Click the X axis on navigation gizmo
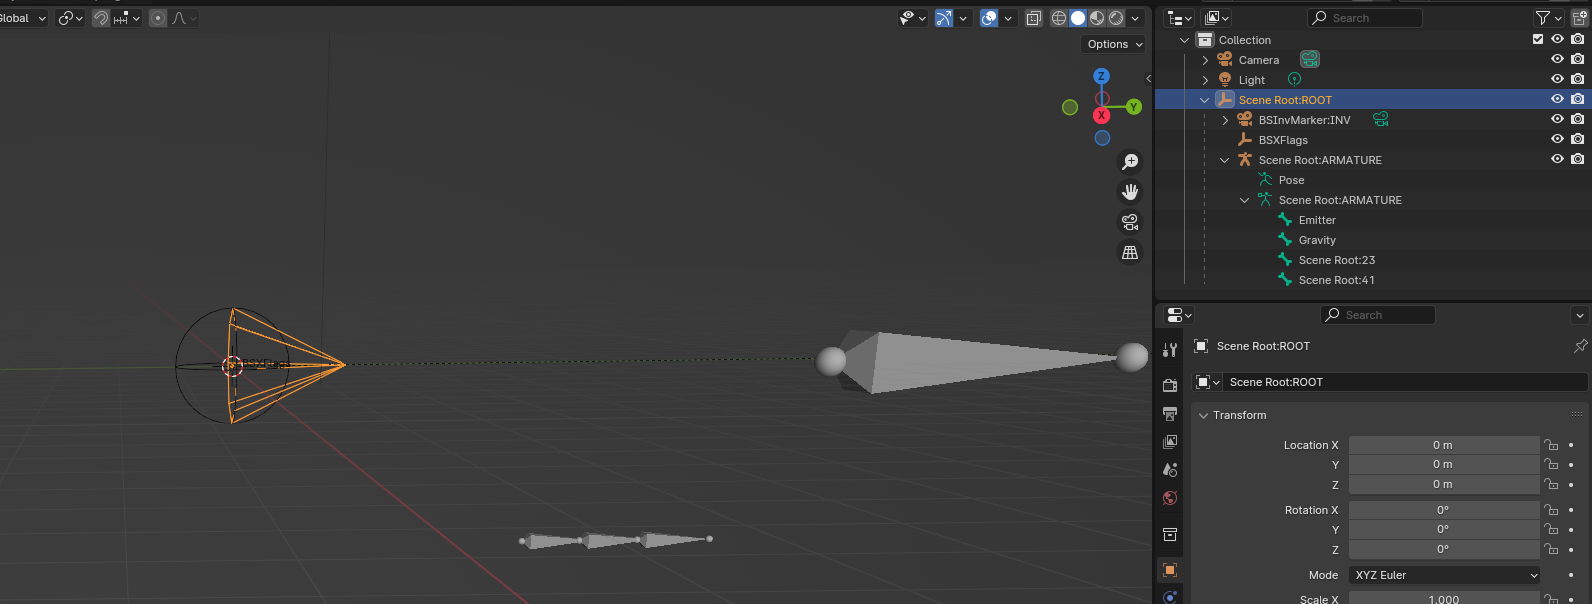 coord(1101,115)
